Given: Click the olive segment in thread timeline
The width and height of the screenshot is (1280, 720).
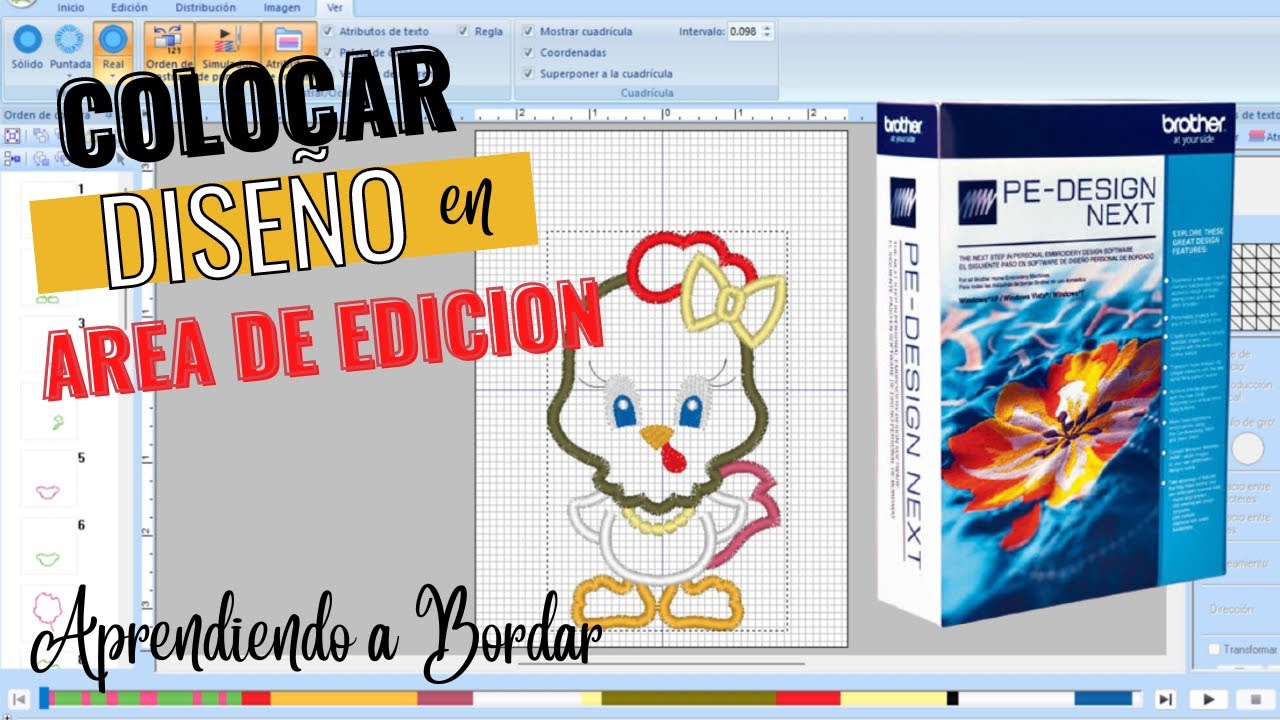Looking at the screenshot, I should (x=688, y=698).
